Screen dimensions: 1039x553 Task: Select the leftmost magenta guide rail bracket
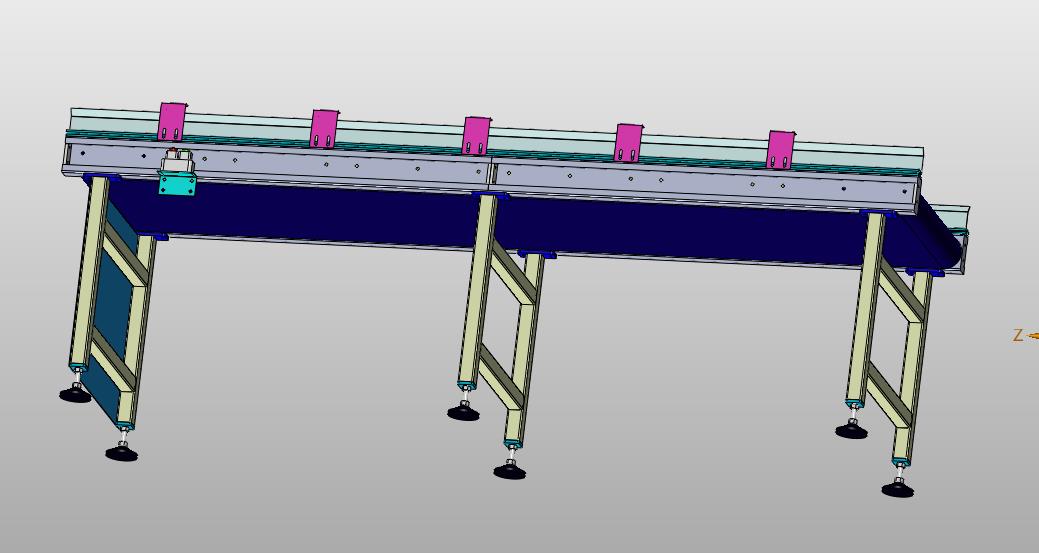[x=172, y=121]
